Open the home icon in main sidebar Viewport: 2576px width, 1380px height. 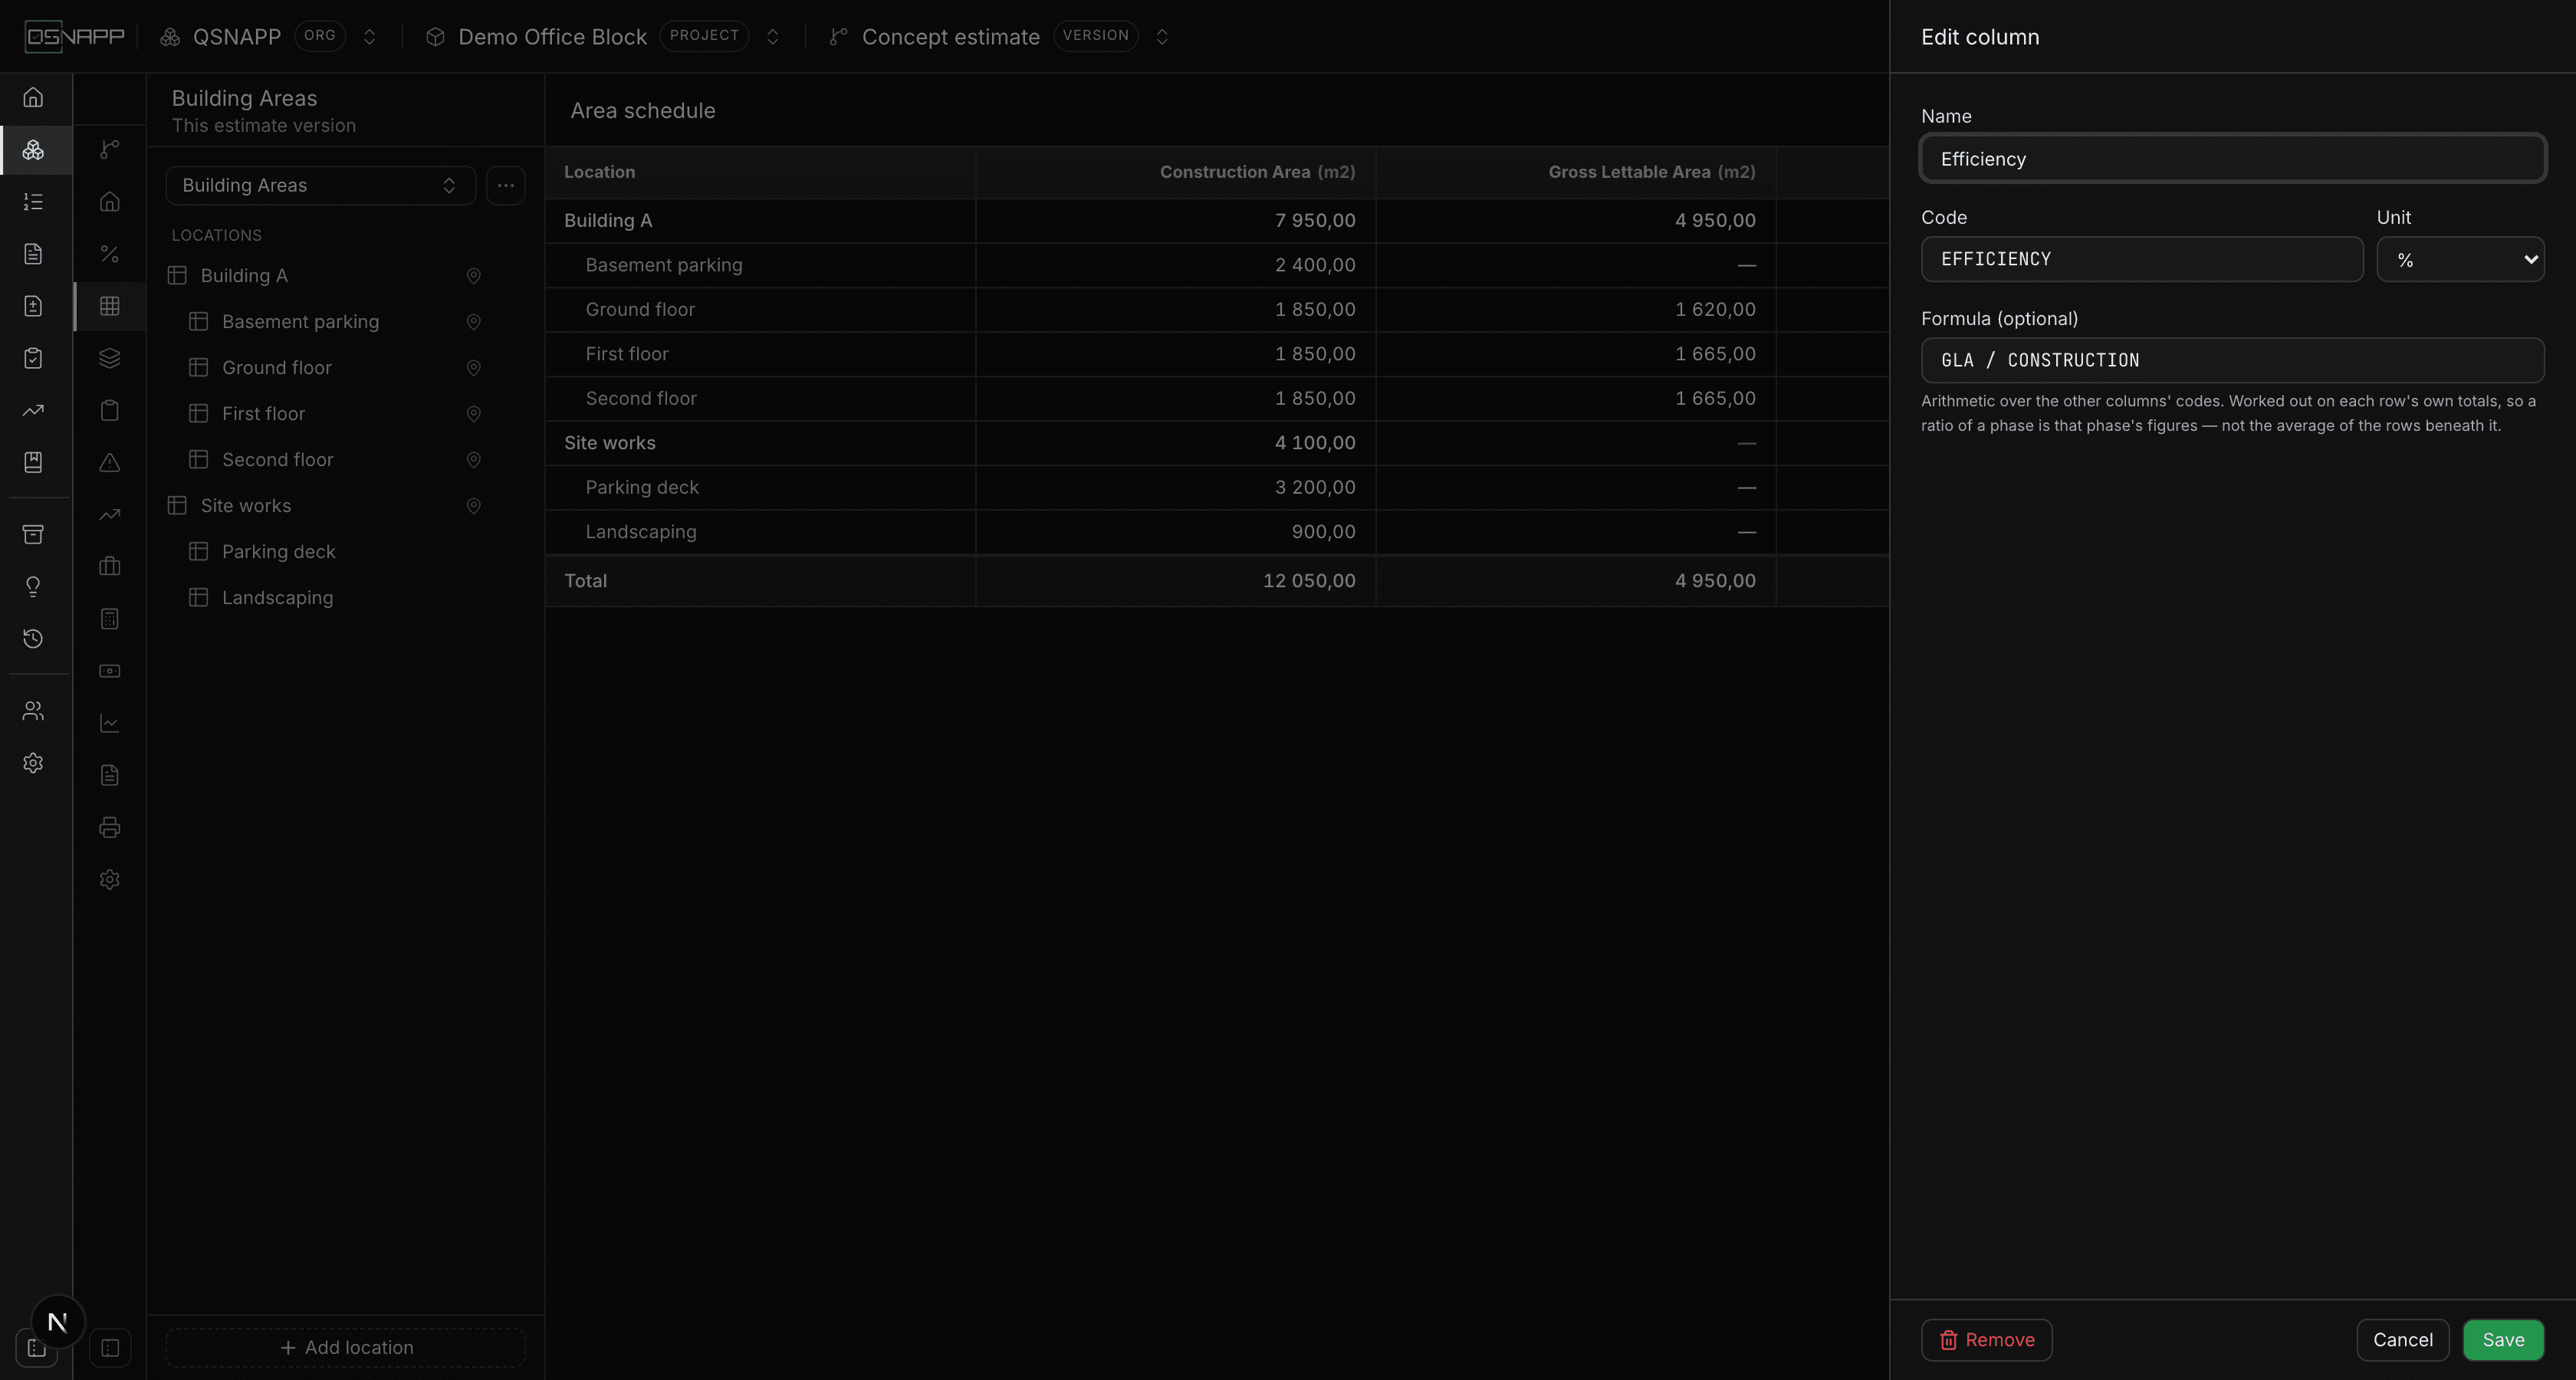[33, 97]
